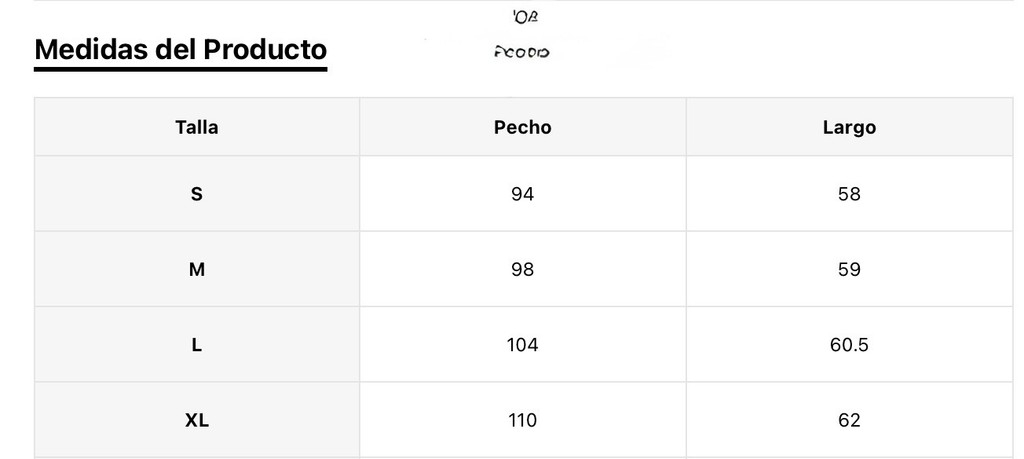Screen dimensions: 1024x459
Task: Click the L size row label
Action: 197,345
